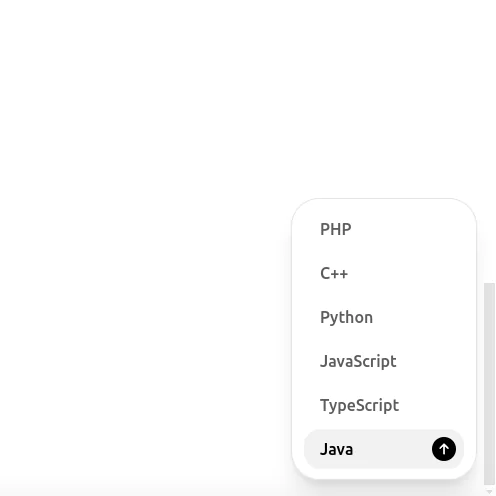Image resolution: width=496 pixels, height=496 pixels.
Task: Click the page scrollbar thumb
Action: click(489, 383)
